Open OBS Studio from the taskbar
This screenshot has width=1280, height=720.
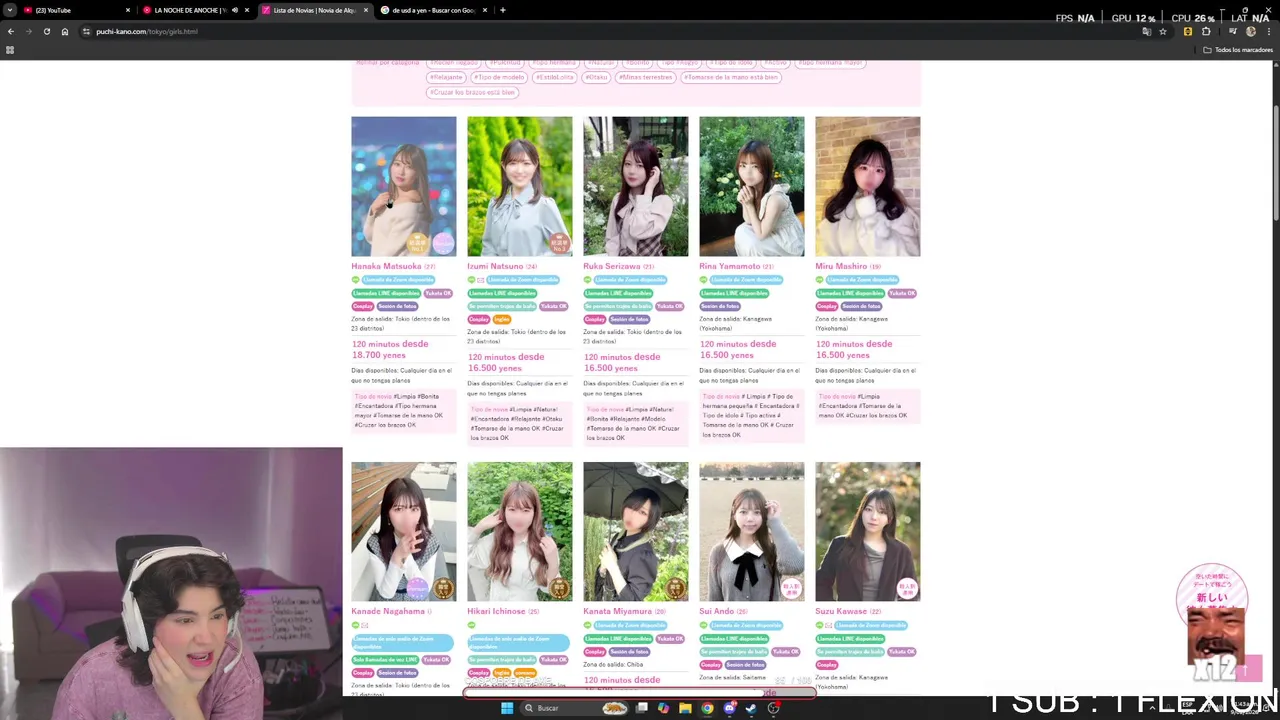point(773,708)
